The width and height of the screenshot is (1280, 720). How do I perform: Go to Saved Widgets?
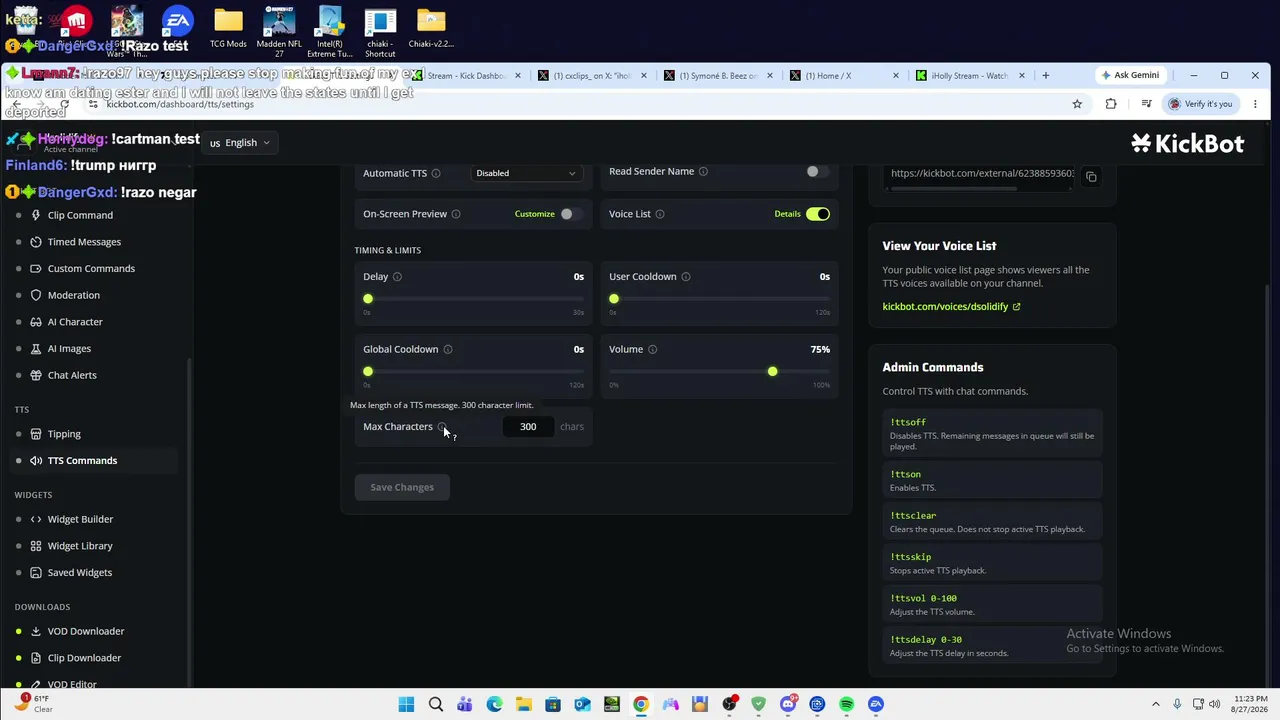tap(80, 573)
